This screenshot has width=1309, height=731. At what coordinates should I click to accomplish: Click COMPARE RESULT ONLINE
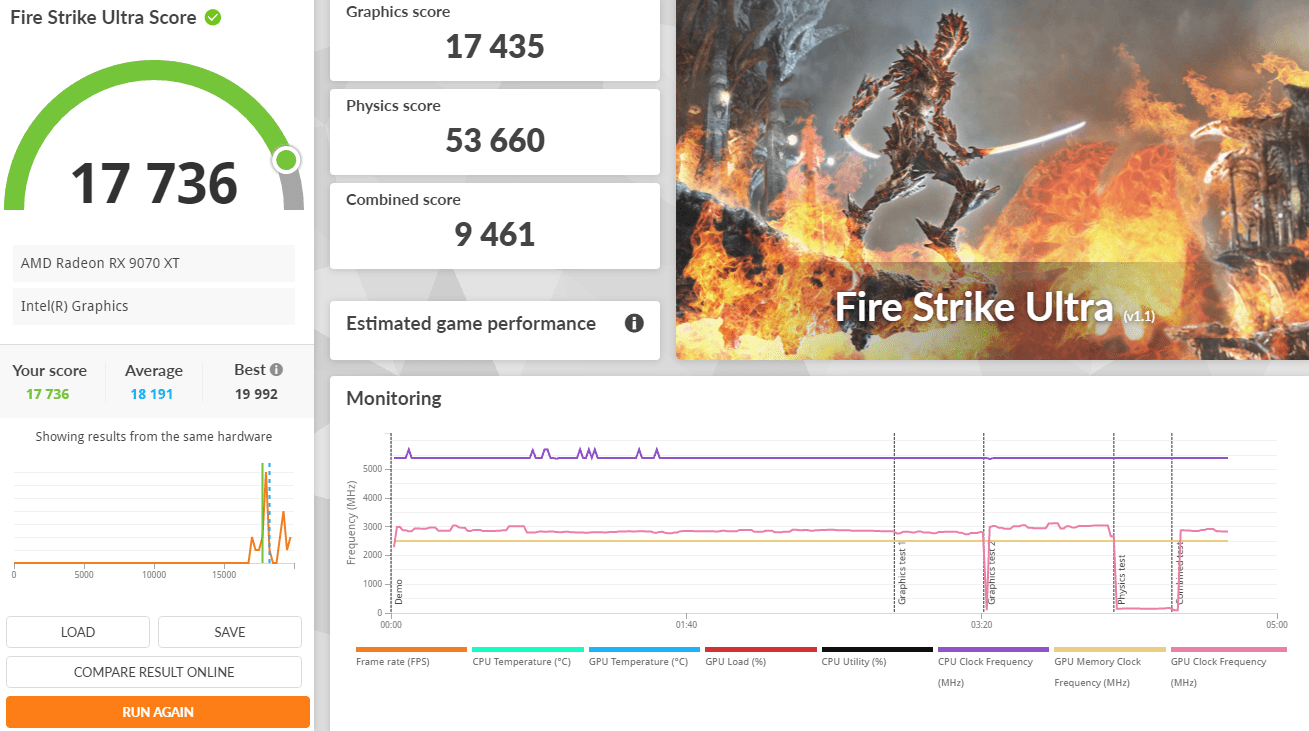[154, 672]
